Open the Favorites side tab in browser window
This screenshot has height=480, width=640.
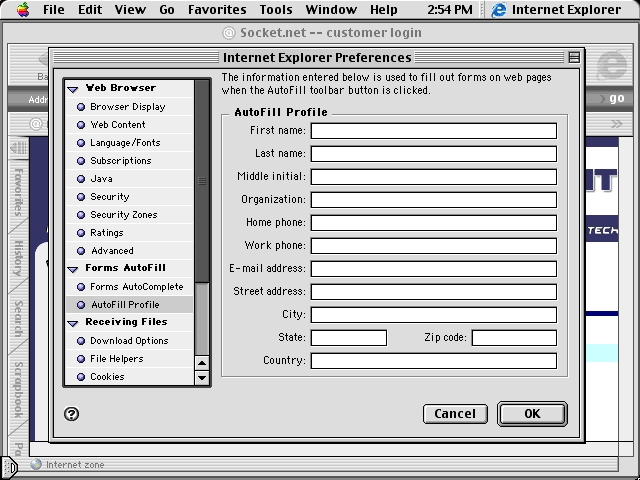point(18,192)
